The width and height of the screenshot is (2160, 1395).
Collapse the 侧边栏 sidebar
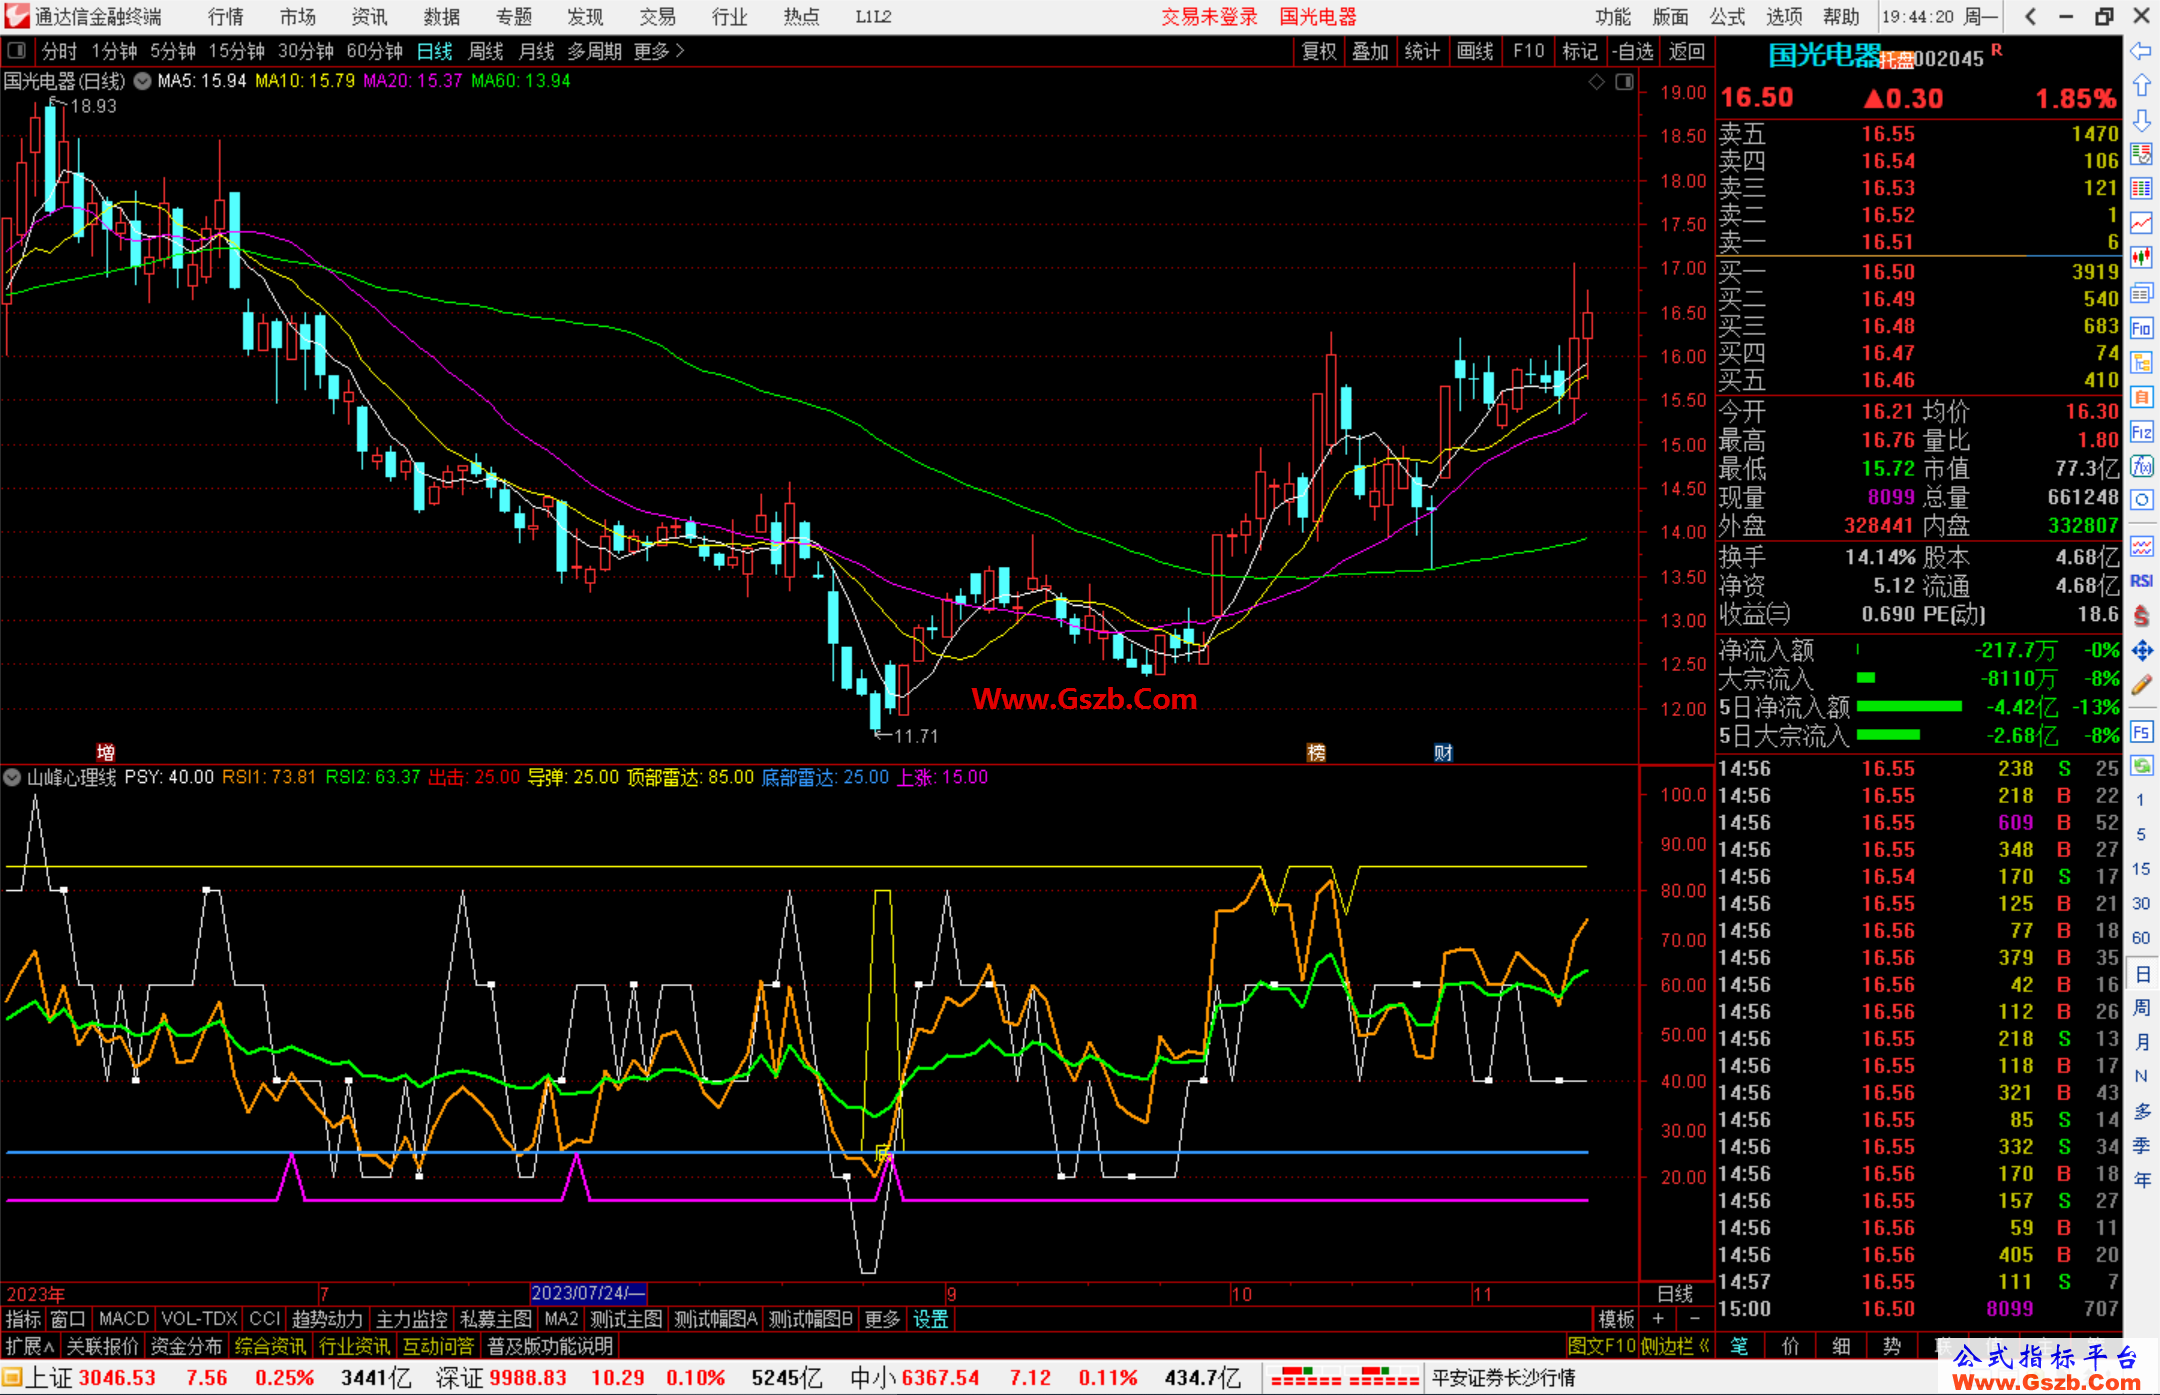pyautogui.click(x=1675, y=1346)
